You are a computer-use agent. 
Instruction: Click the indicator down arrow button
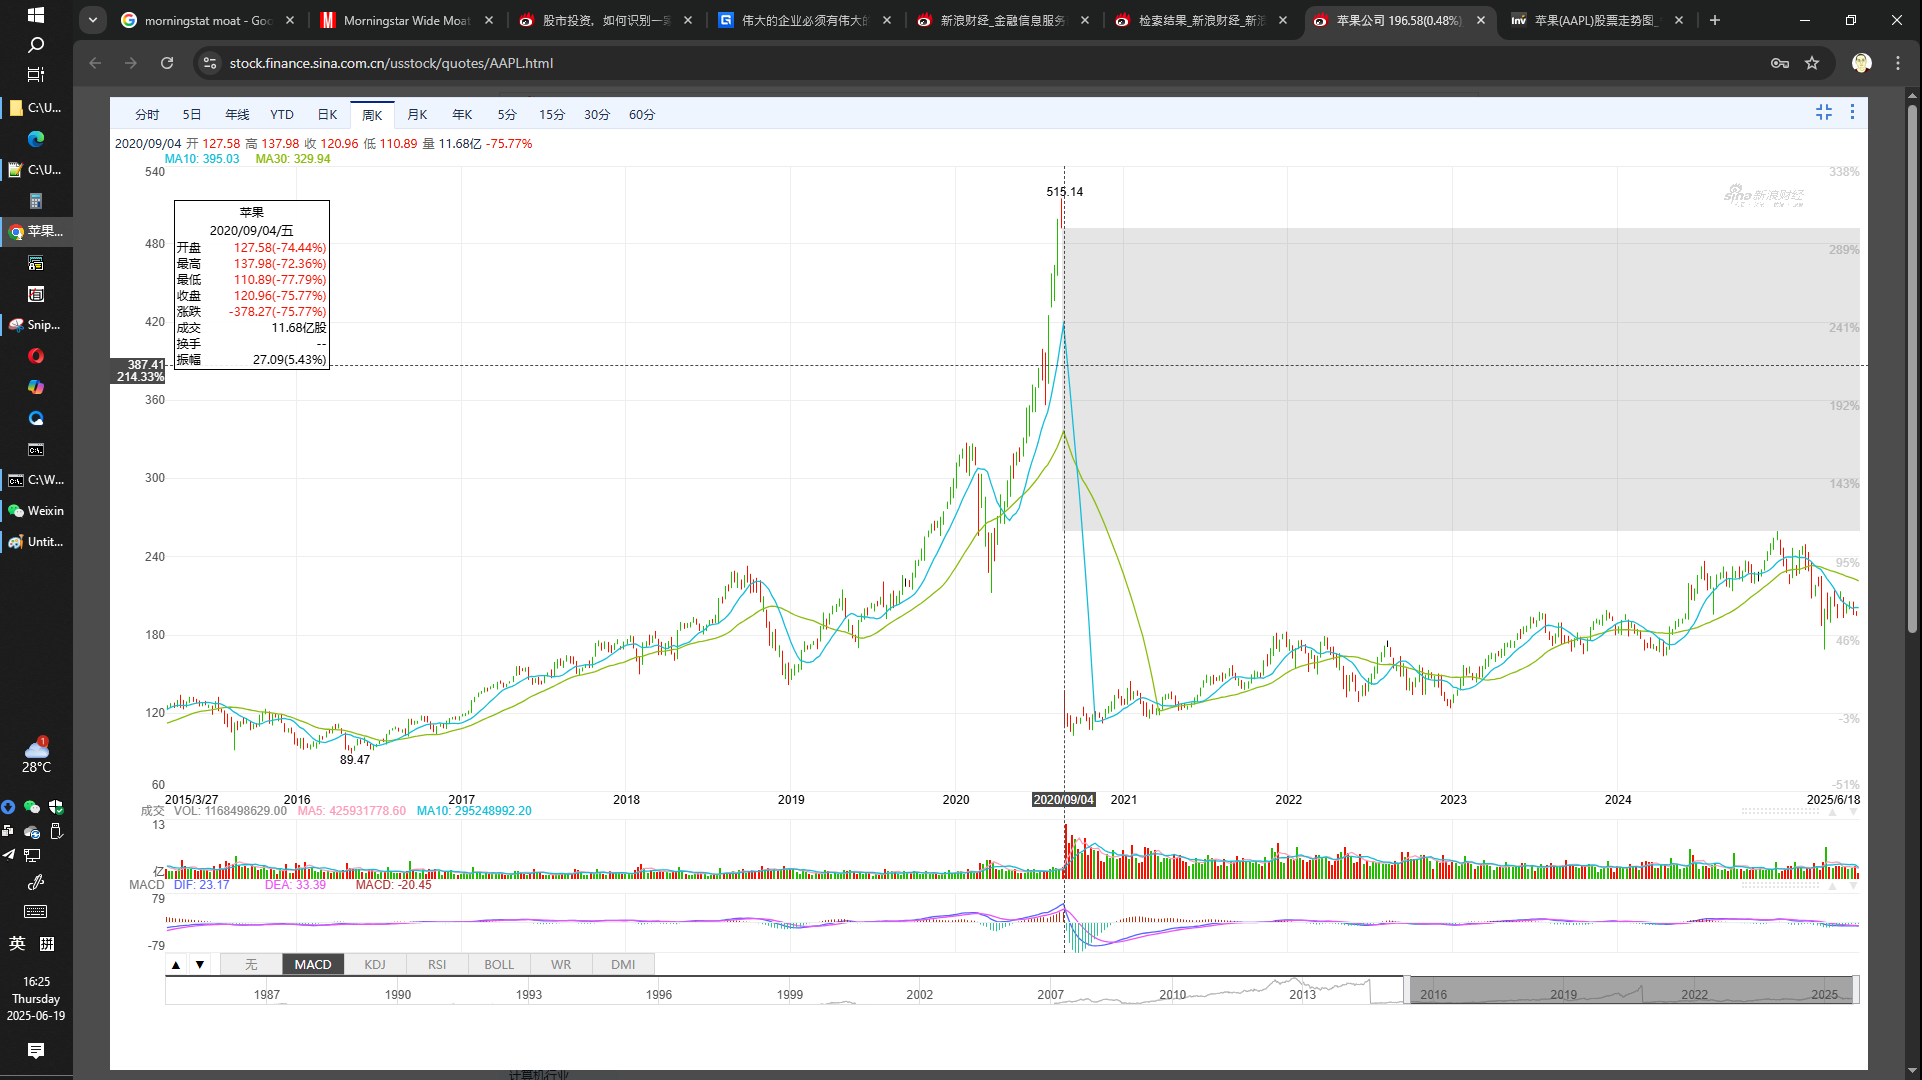click(x=200, y=965)
